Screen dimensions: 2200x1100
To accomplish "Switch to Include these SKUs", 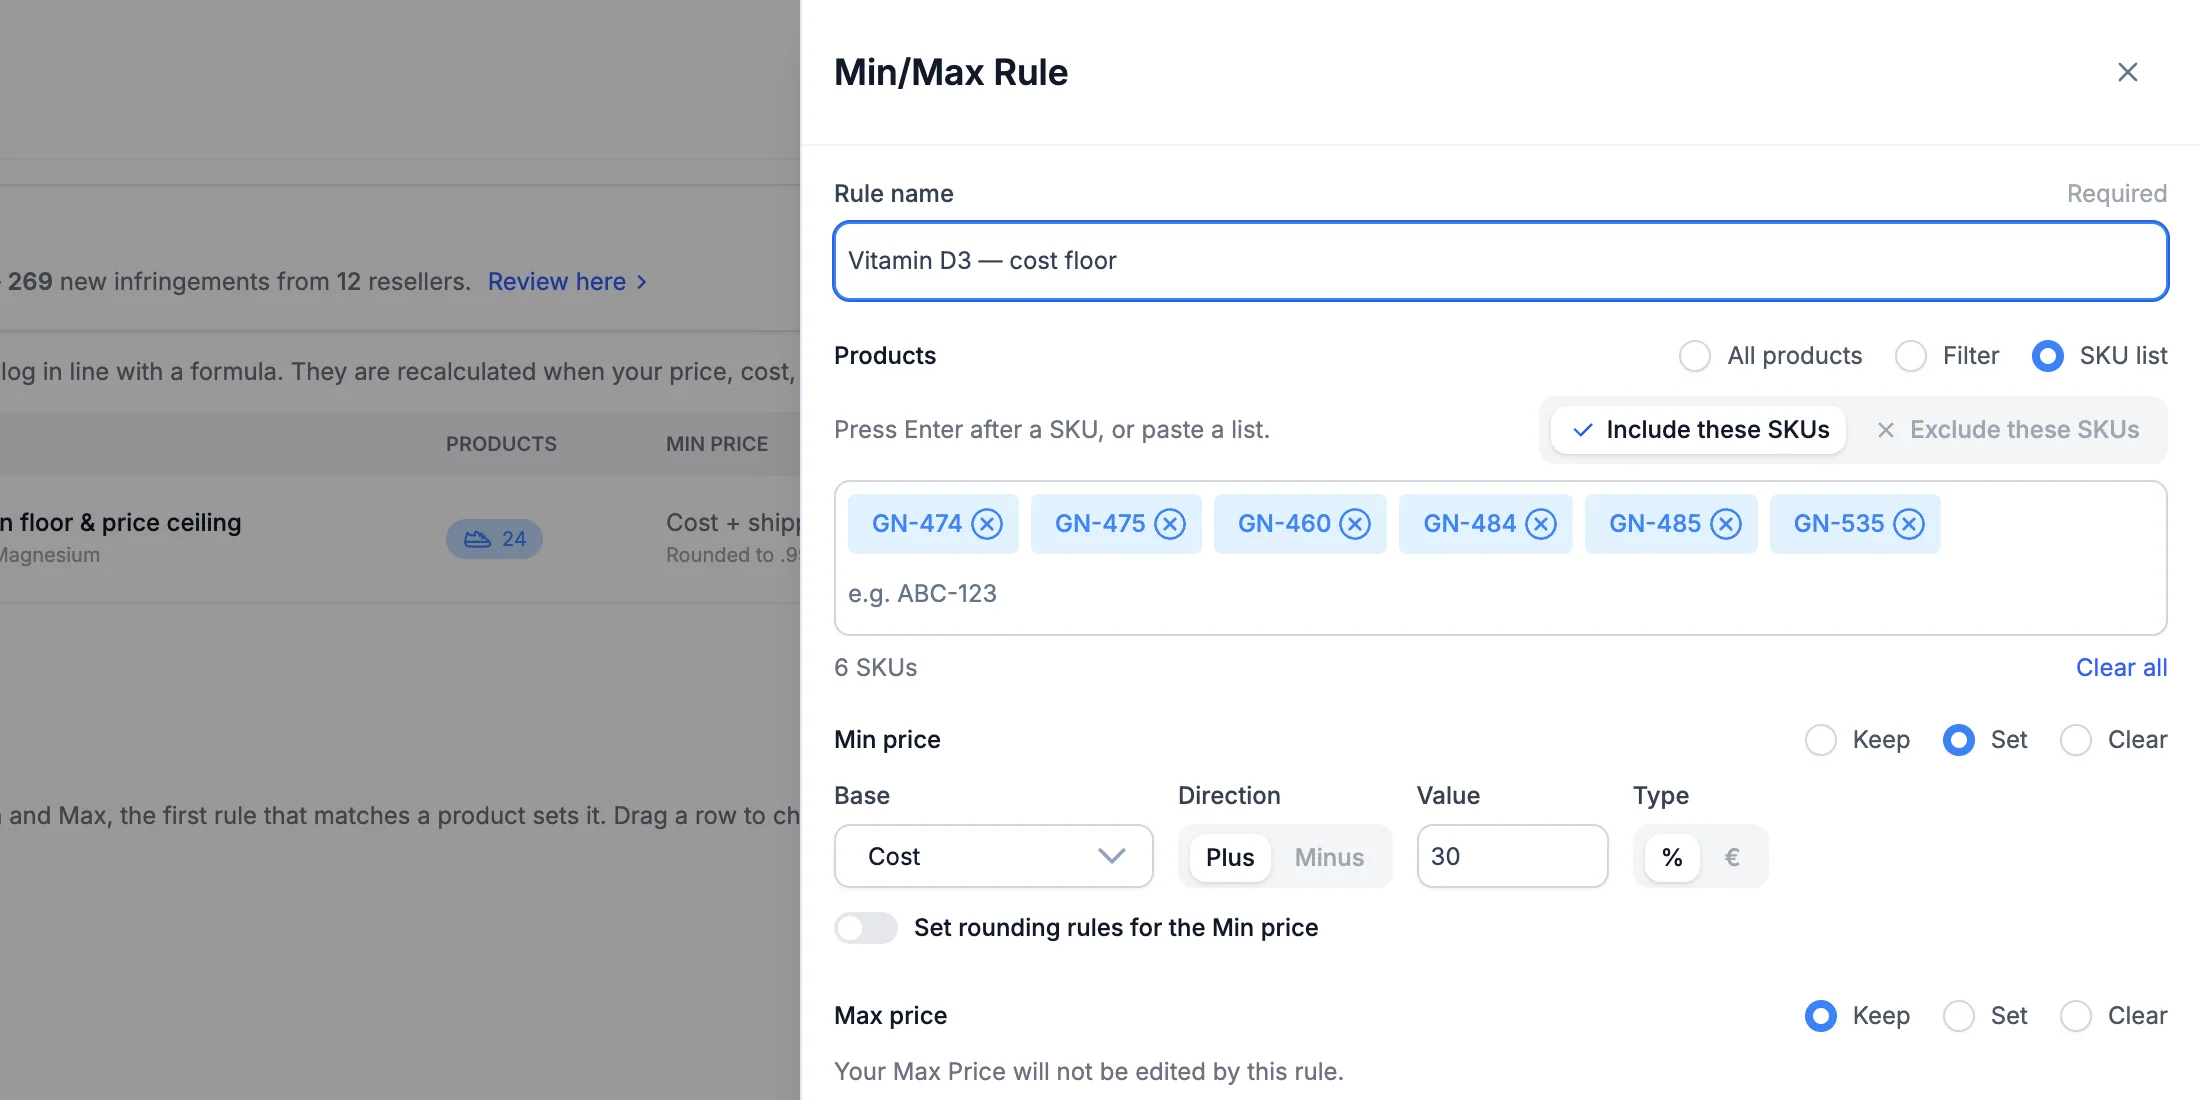I will coord(1698,430).
